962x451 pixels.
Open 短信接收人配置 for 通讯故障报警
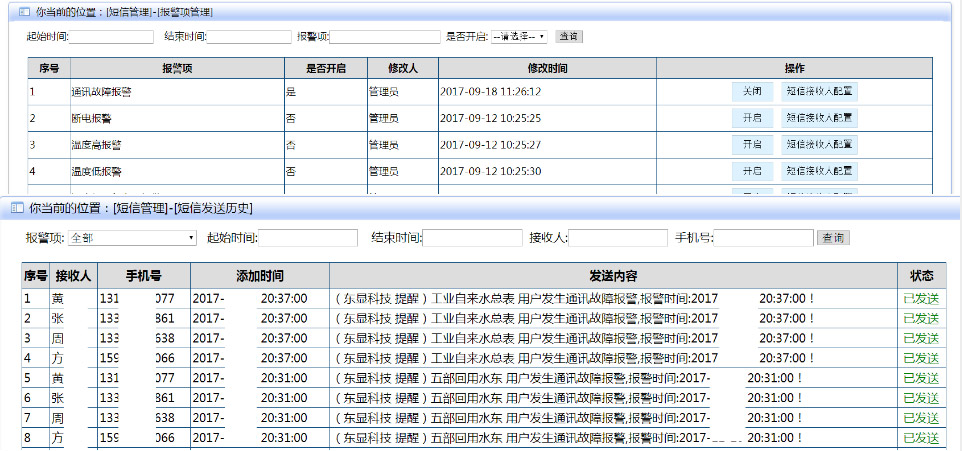point(819,91)
